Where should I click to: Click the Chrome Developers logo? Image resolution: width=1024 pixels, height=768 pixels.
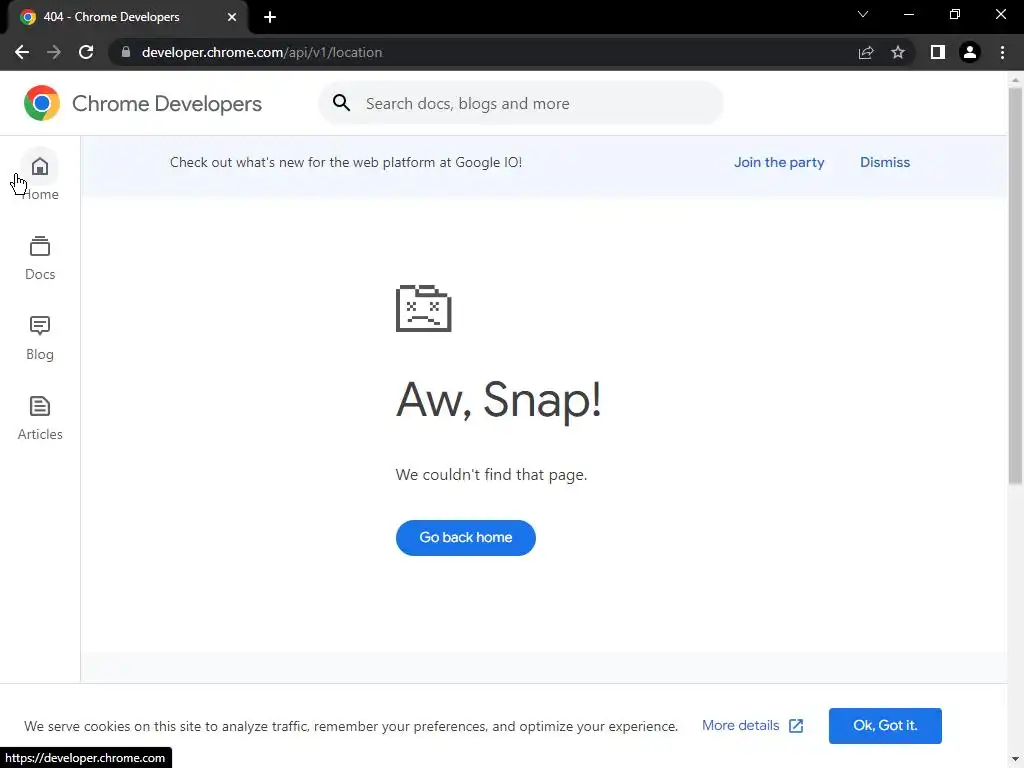click(42, 103)
